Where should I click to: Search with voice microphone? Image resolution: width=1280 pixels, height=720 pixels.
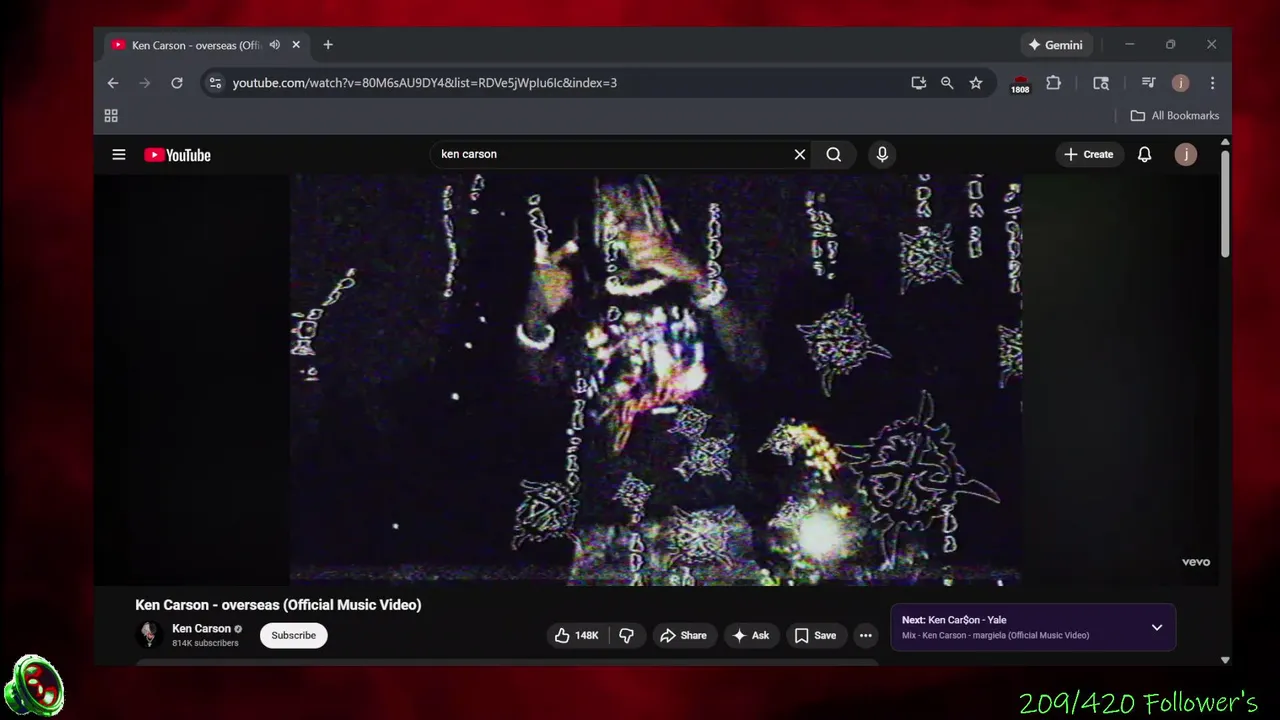(882, 154)
